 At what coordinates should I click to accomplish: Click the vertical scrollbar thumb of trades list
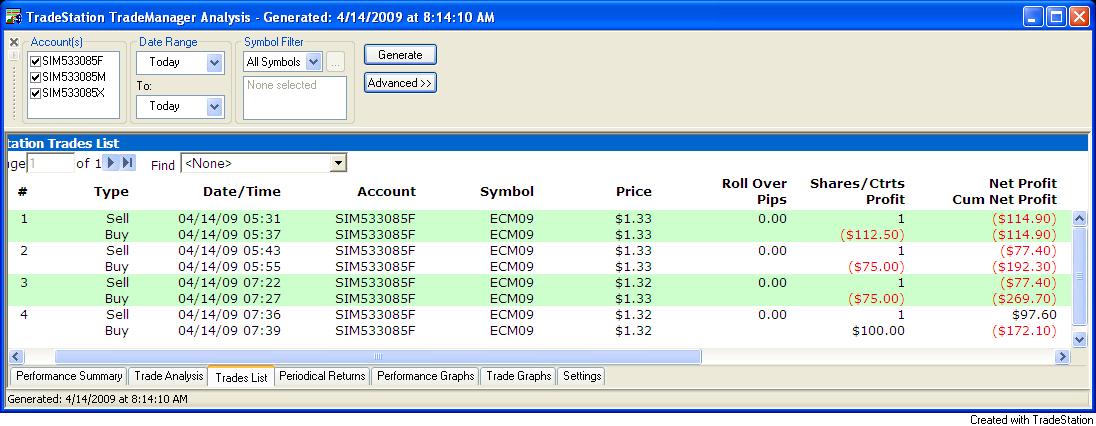[x=1079, y=276]
